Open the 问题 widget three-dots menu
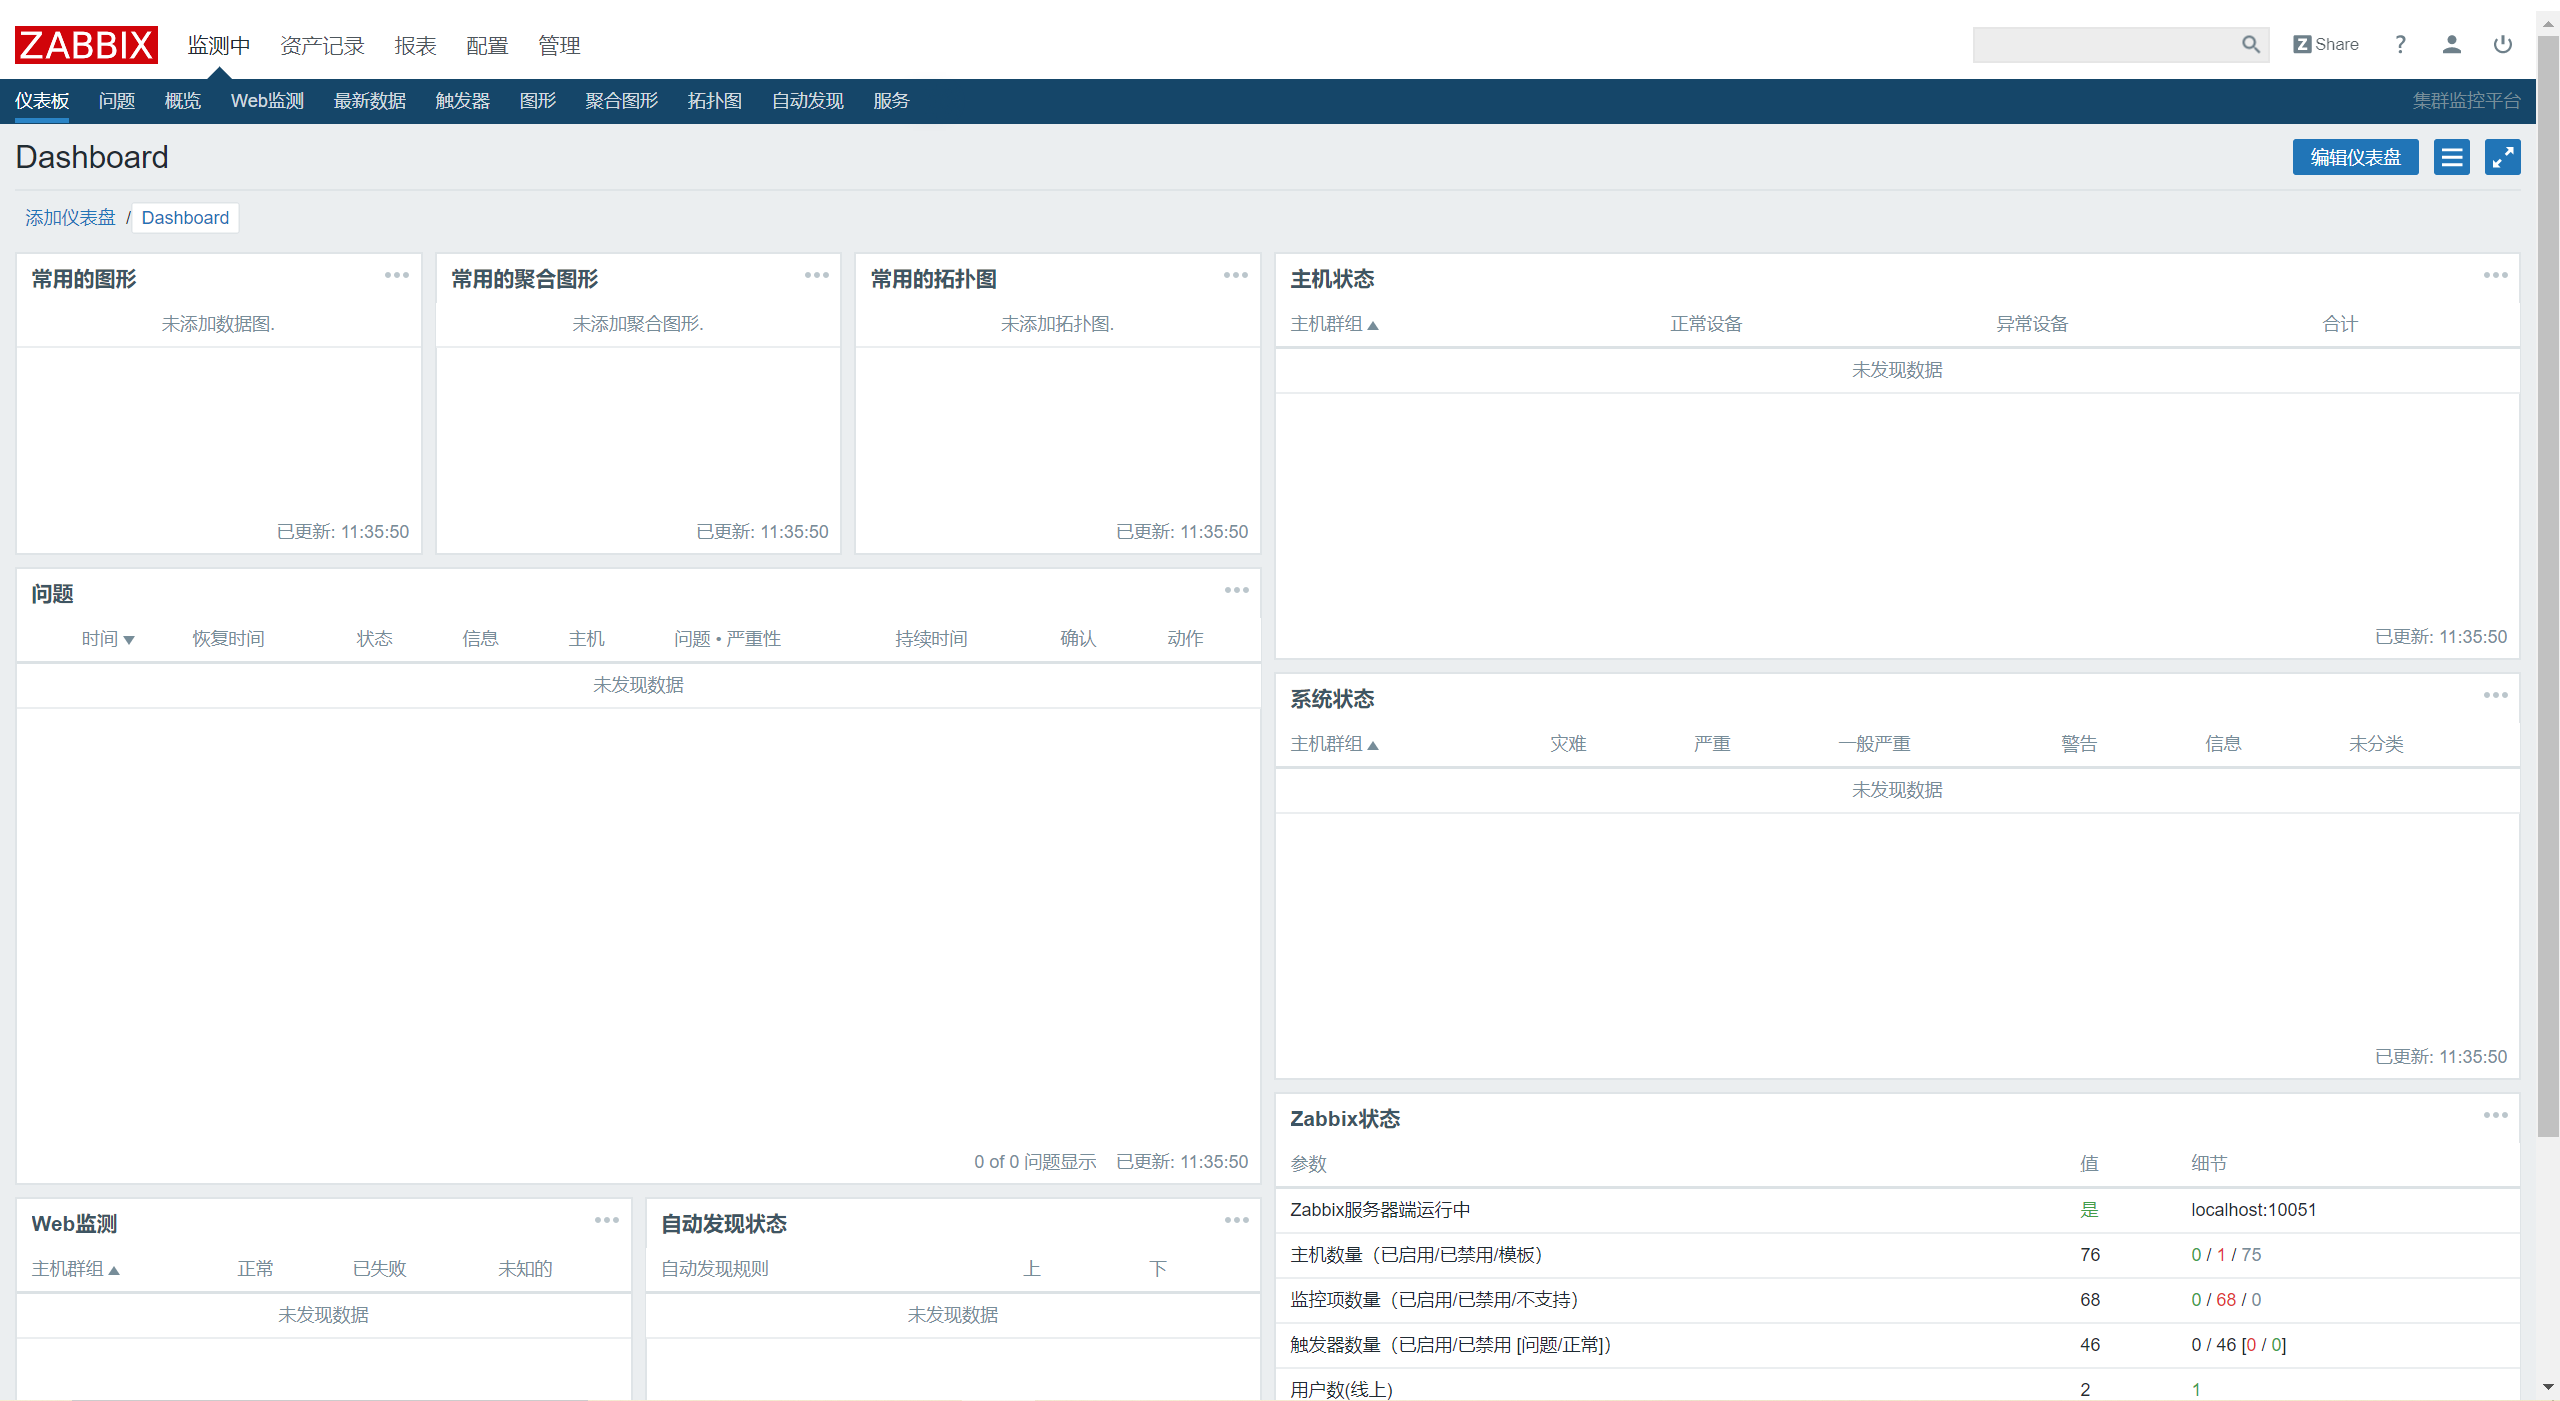Image resolution: width=2560 pixels, height=1401 pixels. [x=1236, y=591]
